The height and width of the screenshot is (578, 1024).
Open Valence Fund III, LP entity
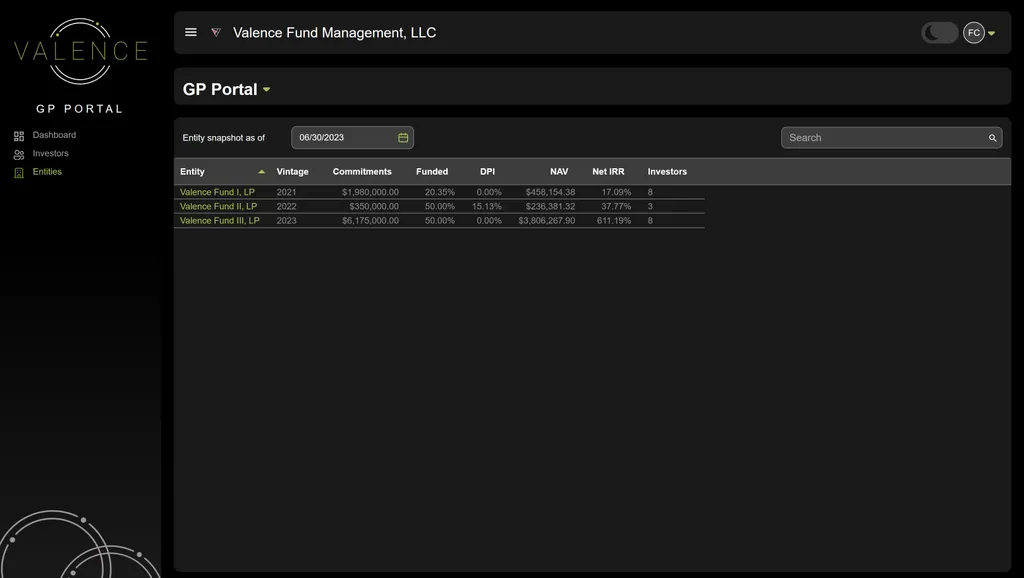(219, 221)
